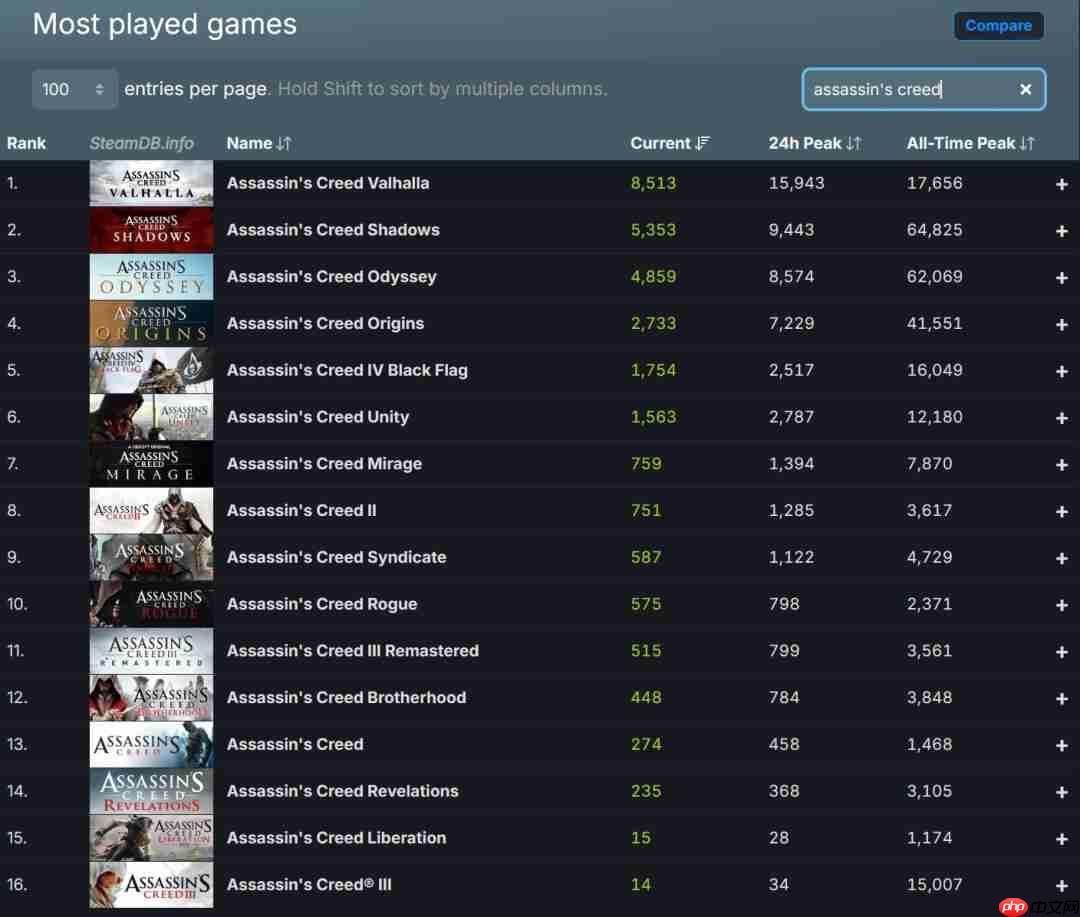Click the SteamDB.info header label

point(143,143)
